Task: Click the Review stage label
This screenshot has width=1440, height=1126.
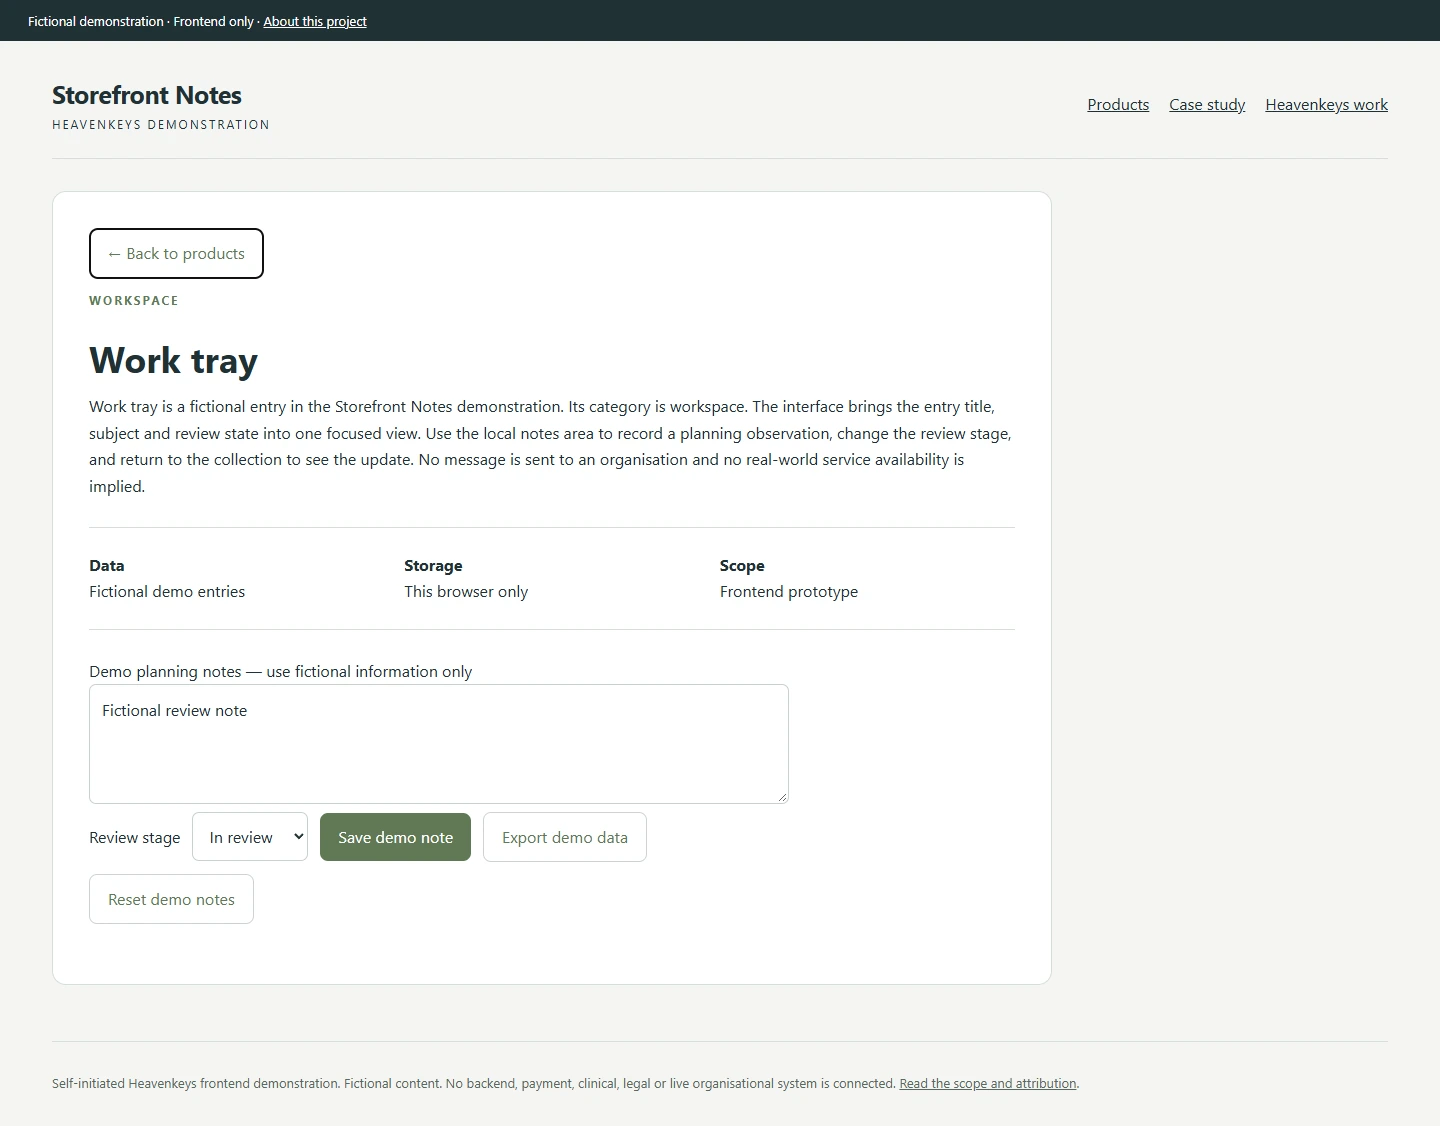Action: [135, 837]
